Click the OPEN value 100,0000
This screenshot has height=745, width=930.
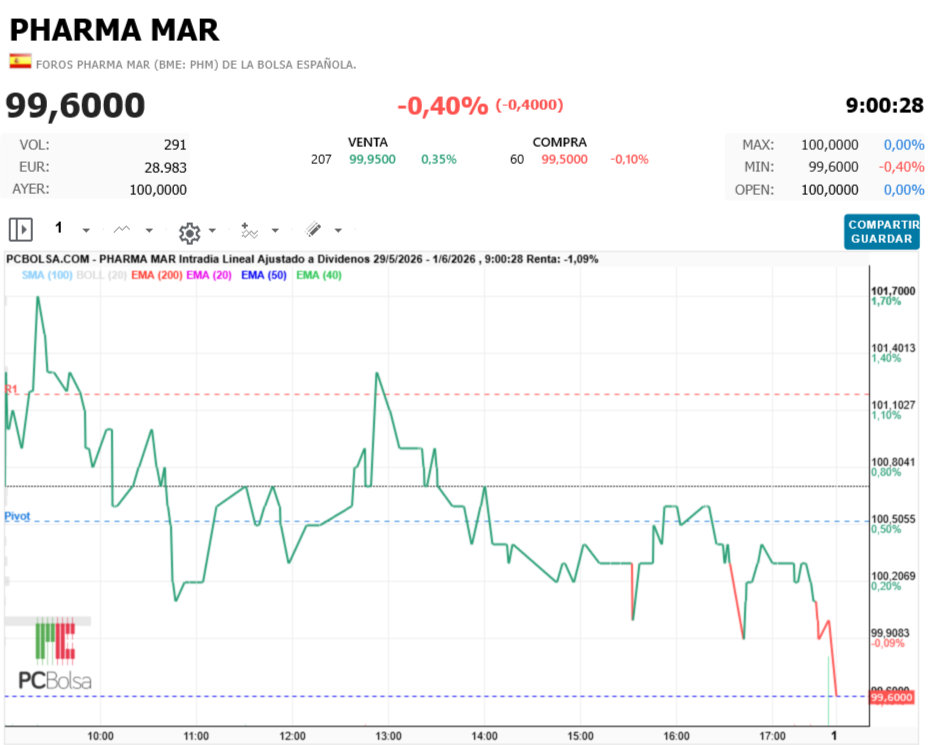[830, 190]
